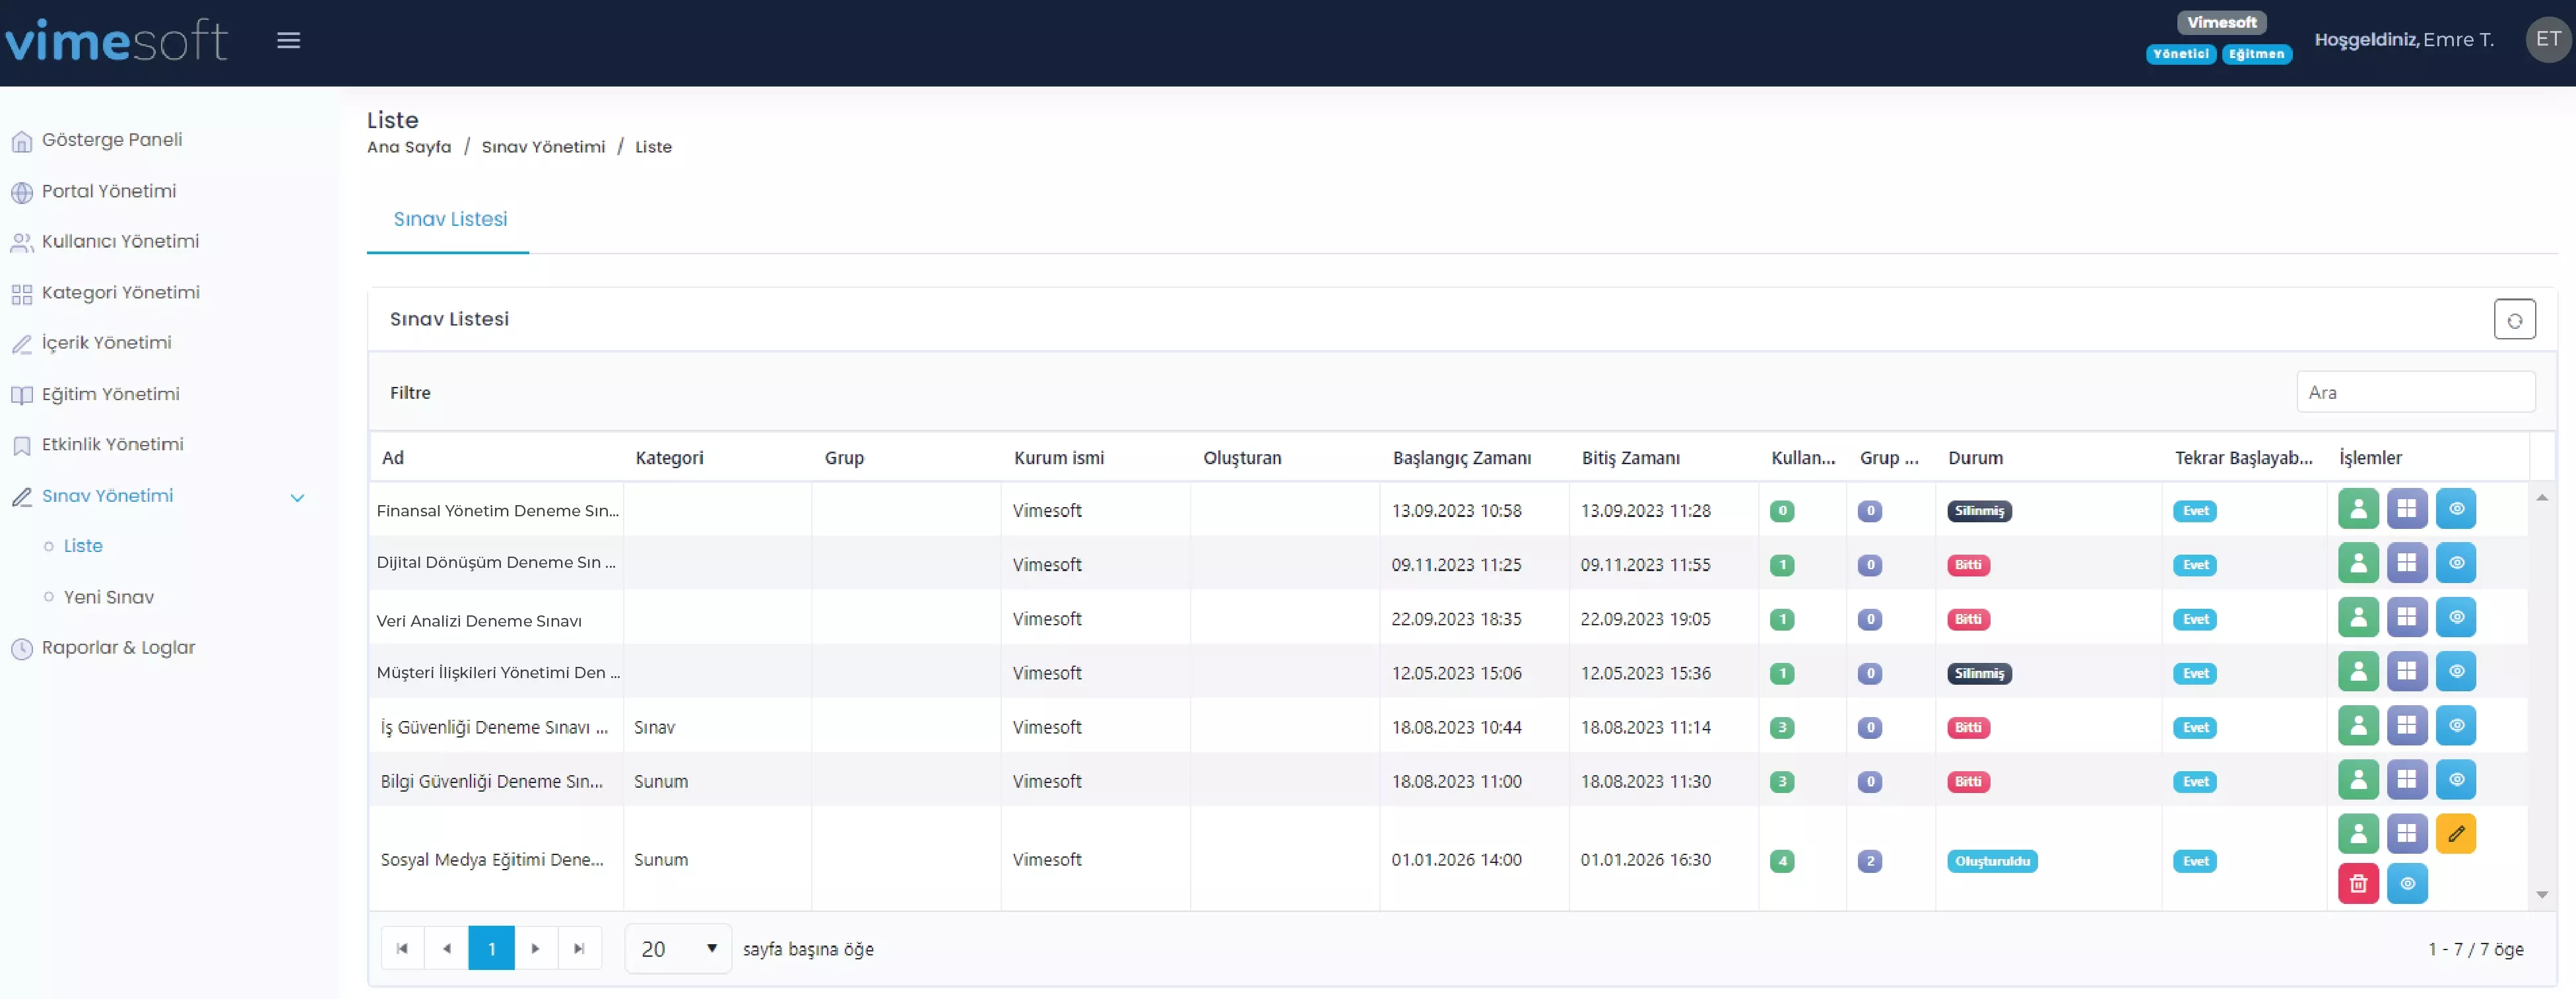Expand the Filtre panel
2576x999 pixels.
pyautogui.click(x=410, y=393)
